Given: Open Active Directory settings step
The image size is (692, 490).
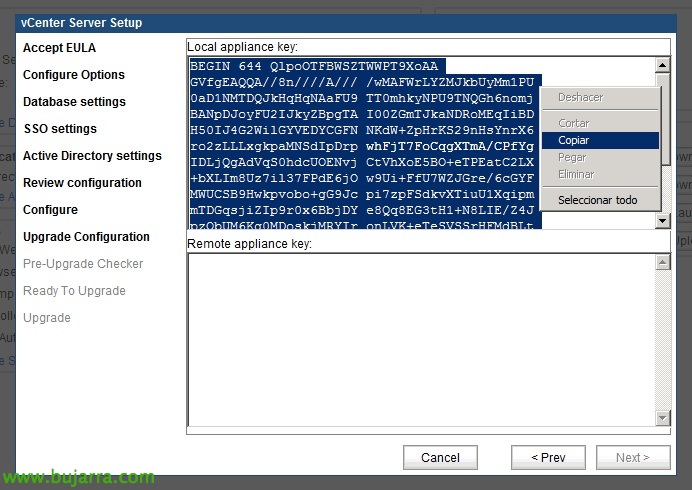Looking at the screenshot, I should coord(92,156).
